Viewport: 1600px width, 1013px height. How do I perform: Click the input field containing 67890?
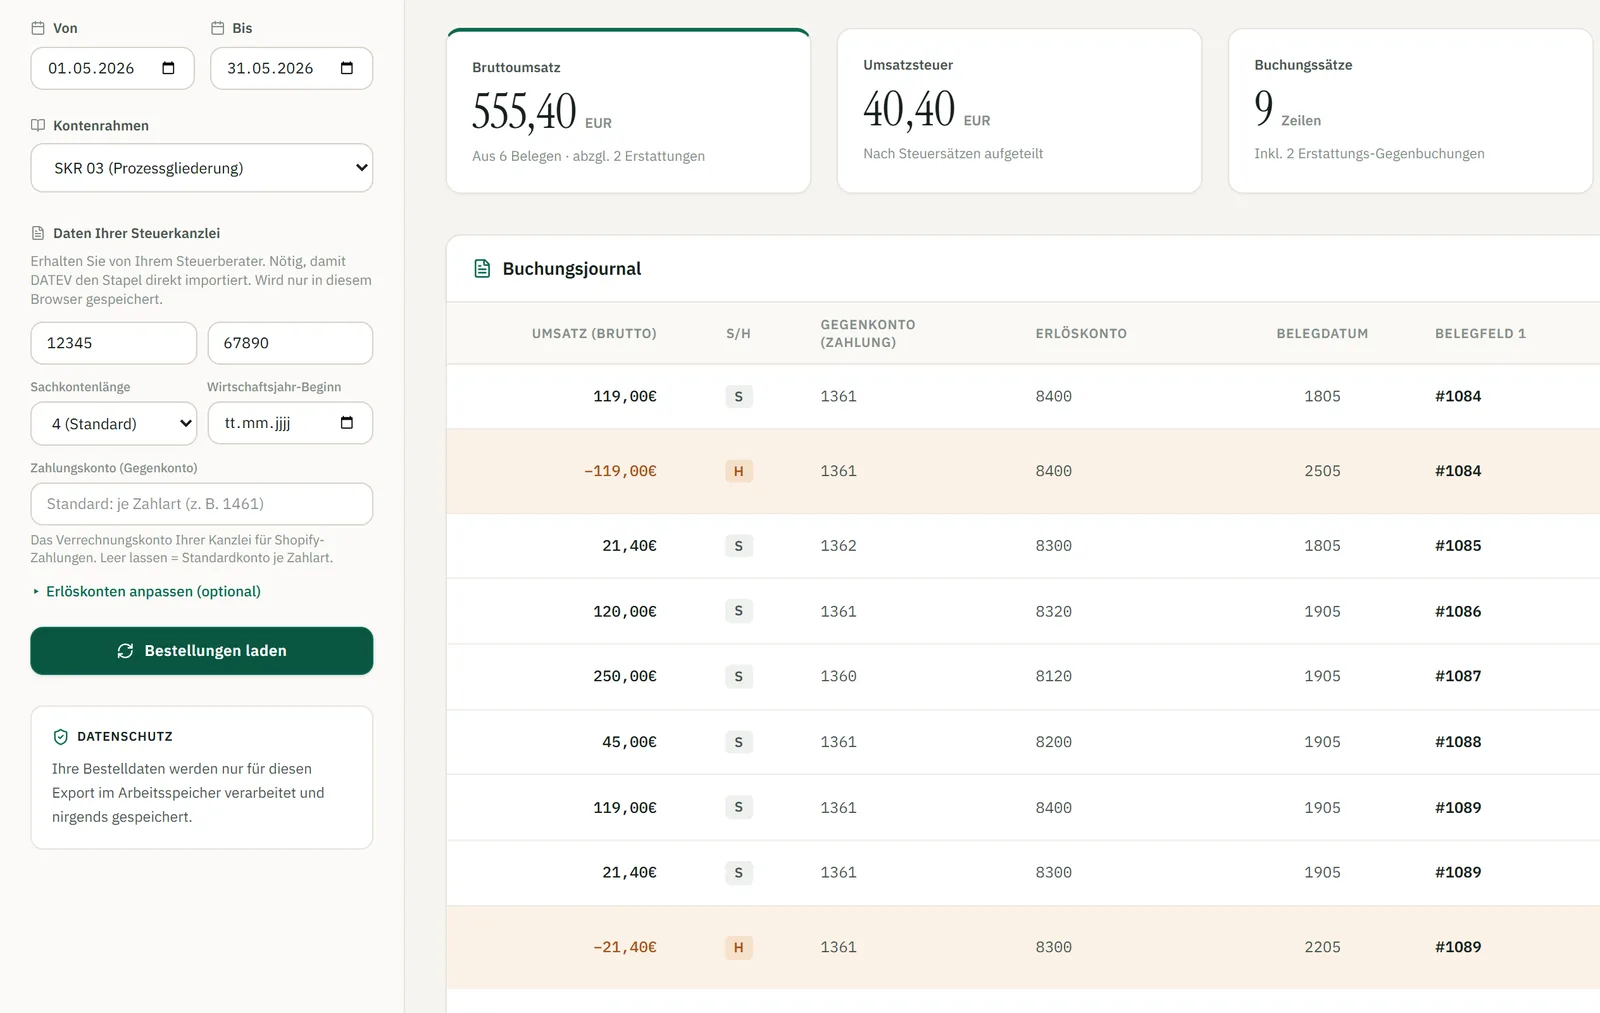(290, 343)
